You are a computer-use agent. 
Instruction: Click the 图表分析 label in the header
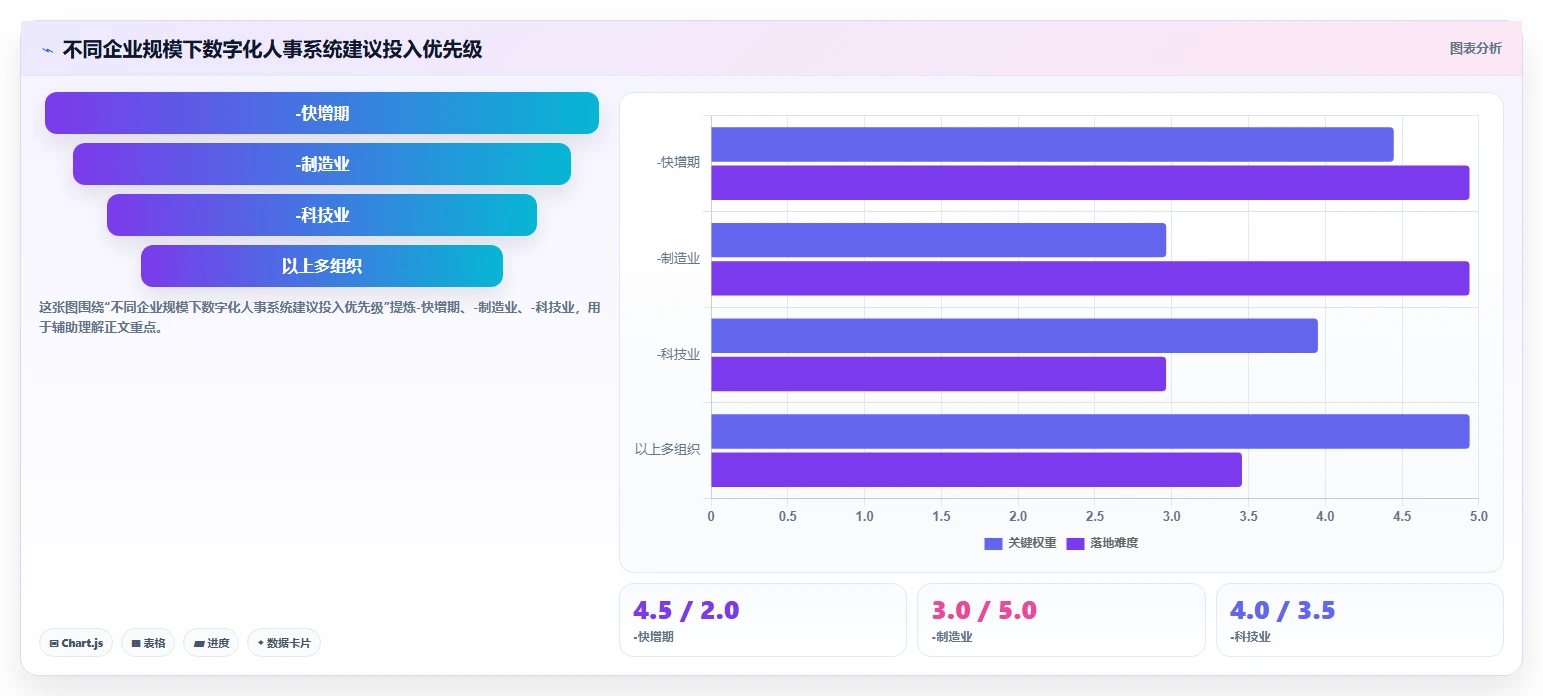1475,48
